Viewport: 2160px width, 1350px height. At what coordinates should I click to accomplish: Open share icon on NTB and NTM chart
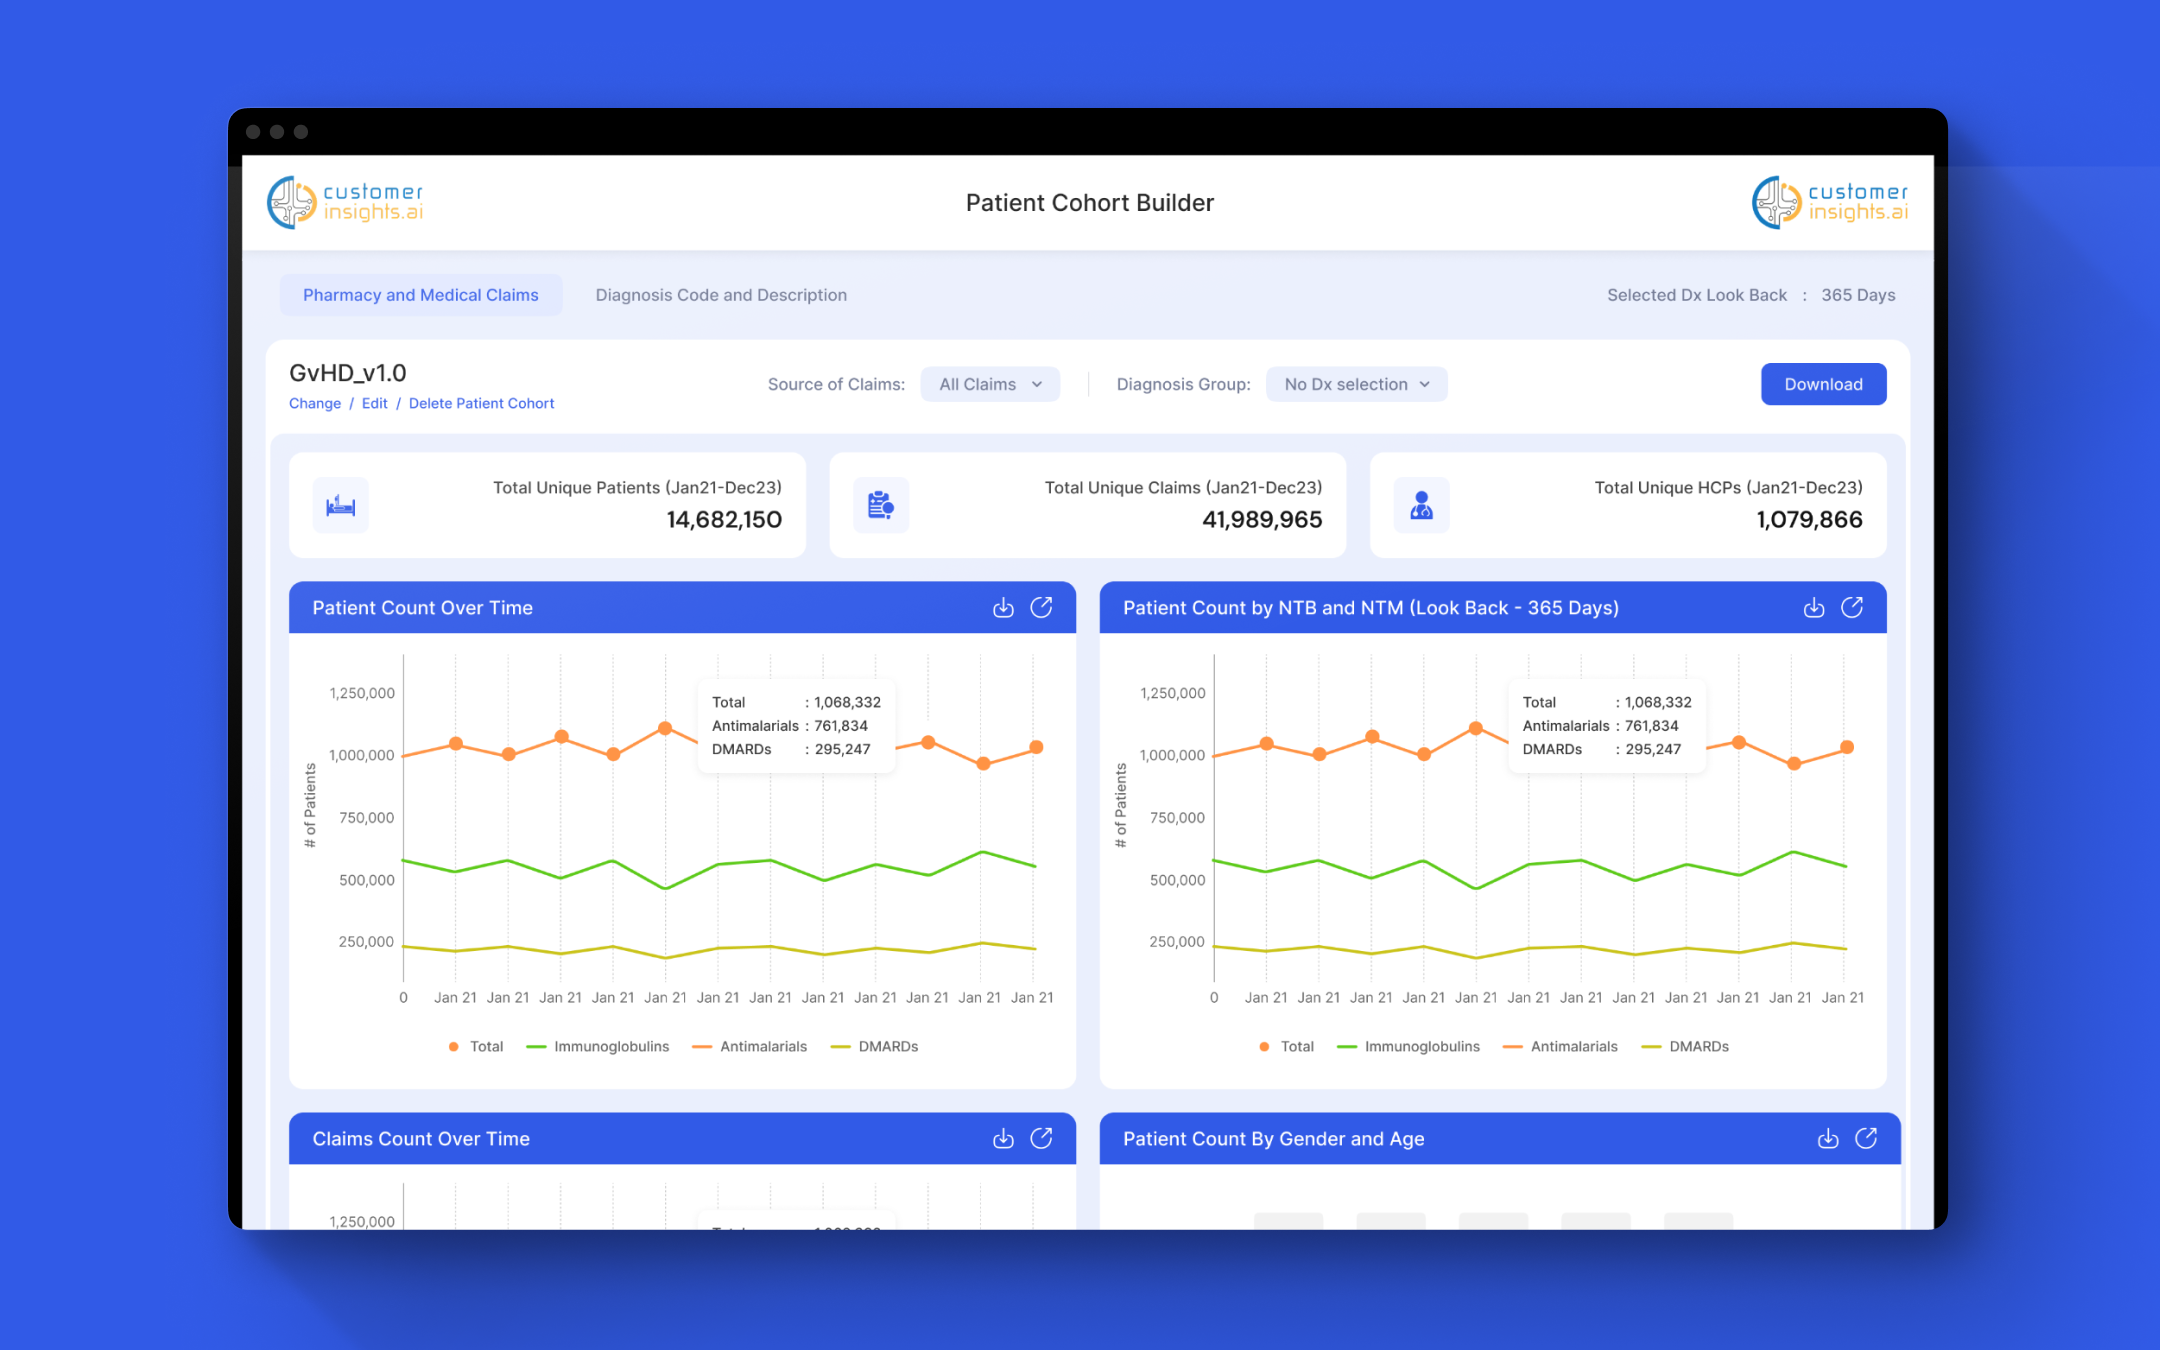[x=1852, y=608]
